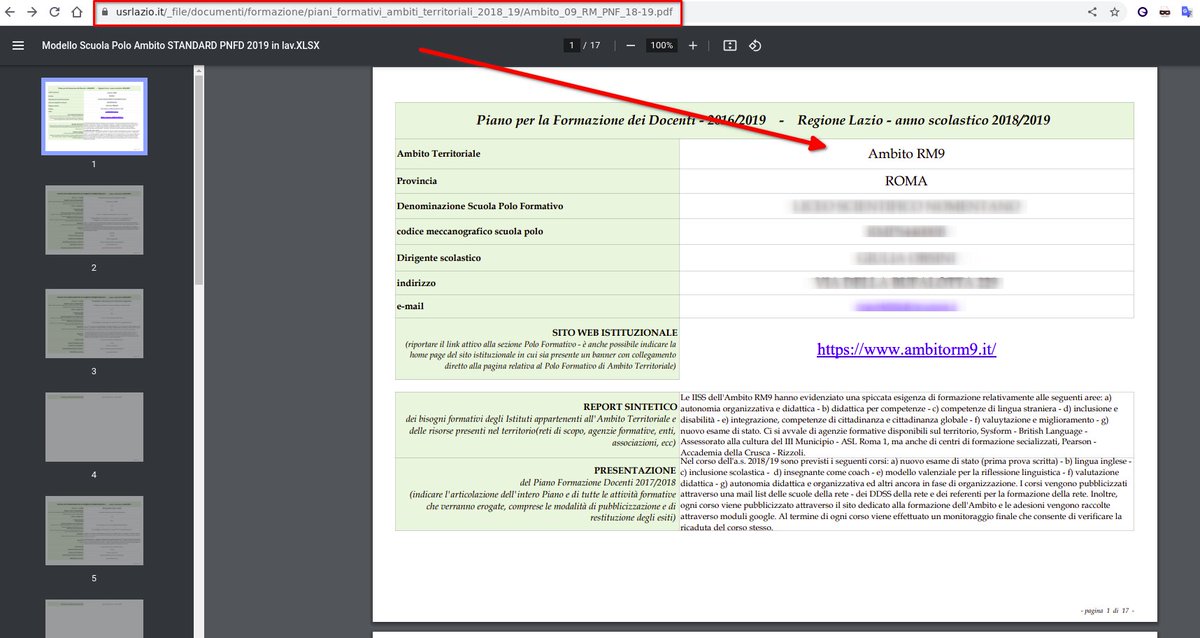Viewport: 1200px width, 638px height.
Task: Open the dark circular G extension
Action: (1141, 12)
